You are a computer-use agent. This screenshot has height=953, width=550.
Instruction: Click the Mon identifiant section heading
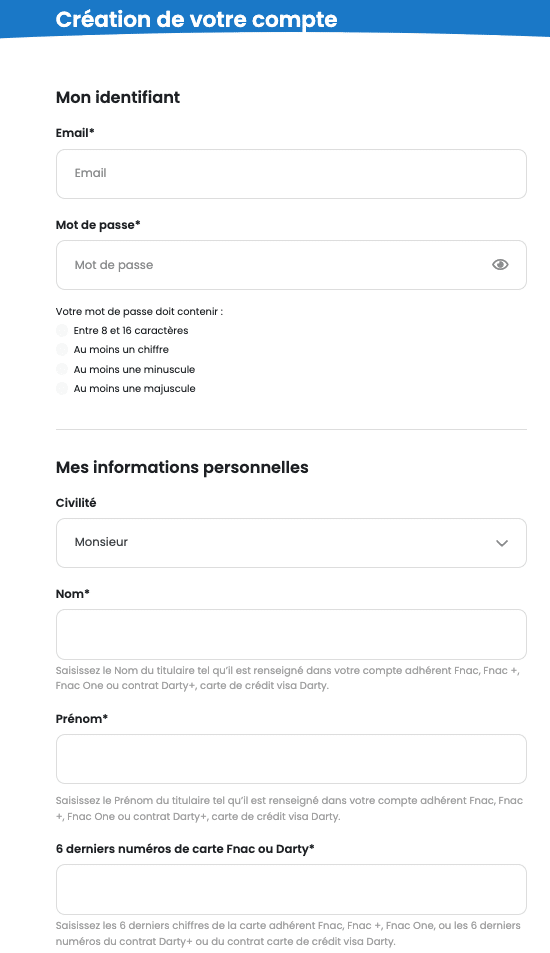pyautogui.click(x=118, y=97)
